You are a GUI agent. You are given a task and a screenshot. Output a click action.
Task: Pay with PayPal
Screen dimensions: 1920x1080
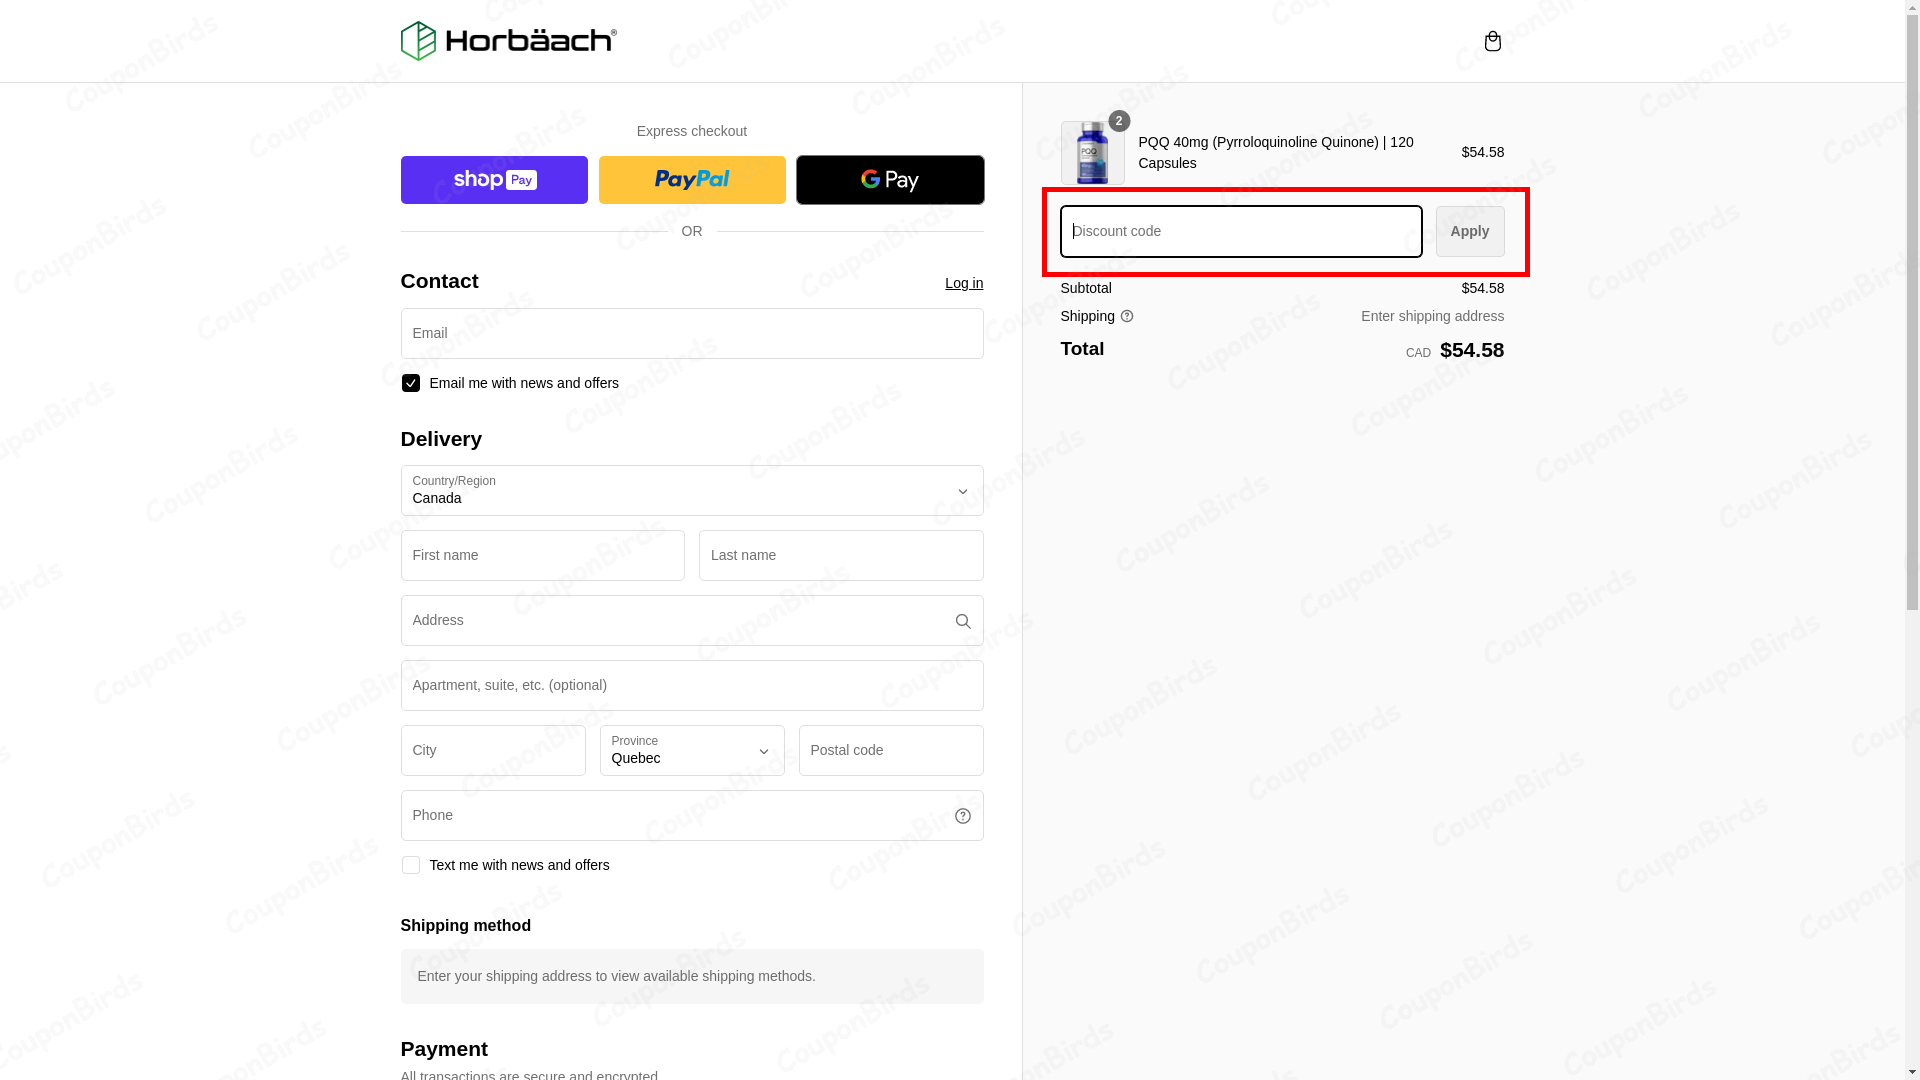pos(692,180)
